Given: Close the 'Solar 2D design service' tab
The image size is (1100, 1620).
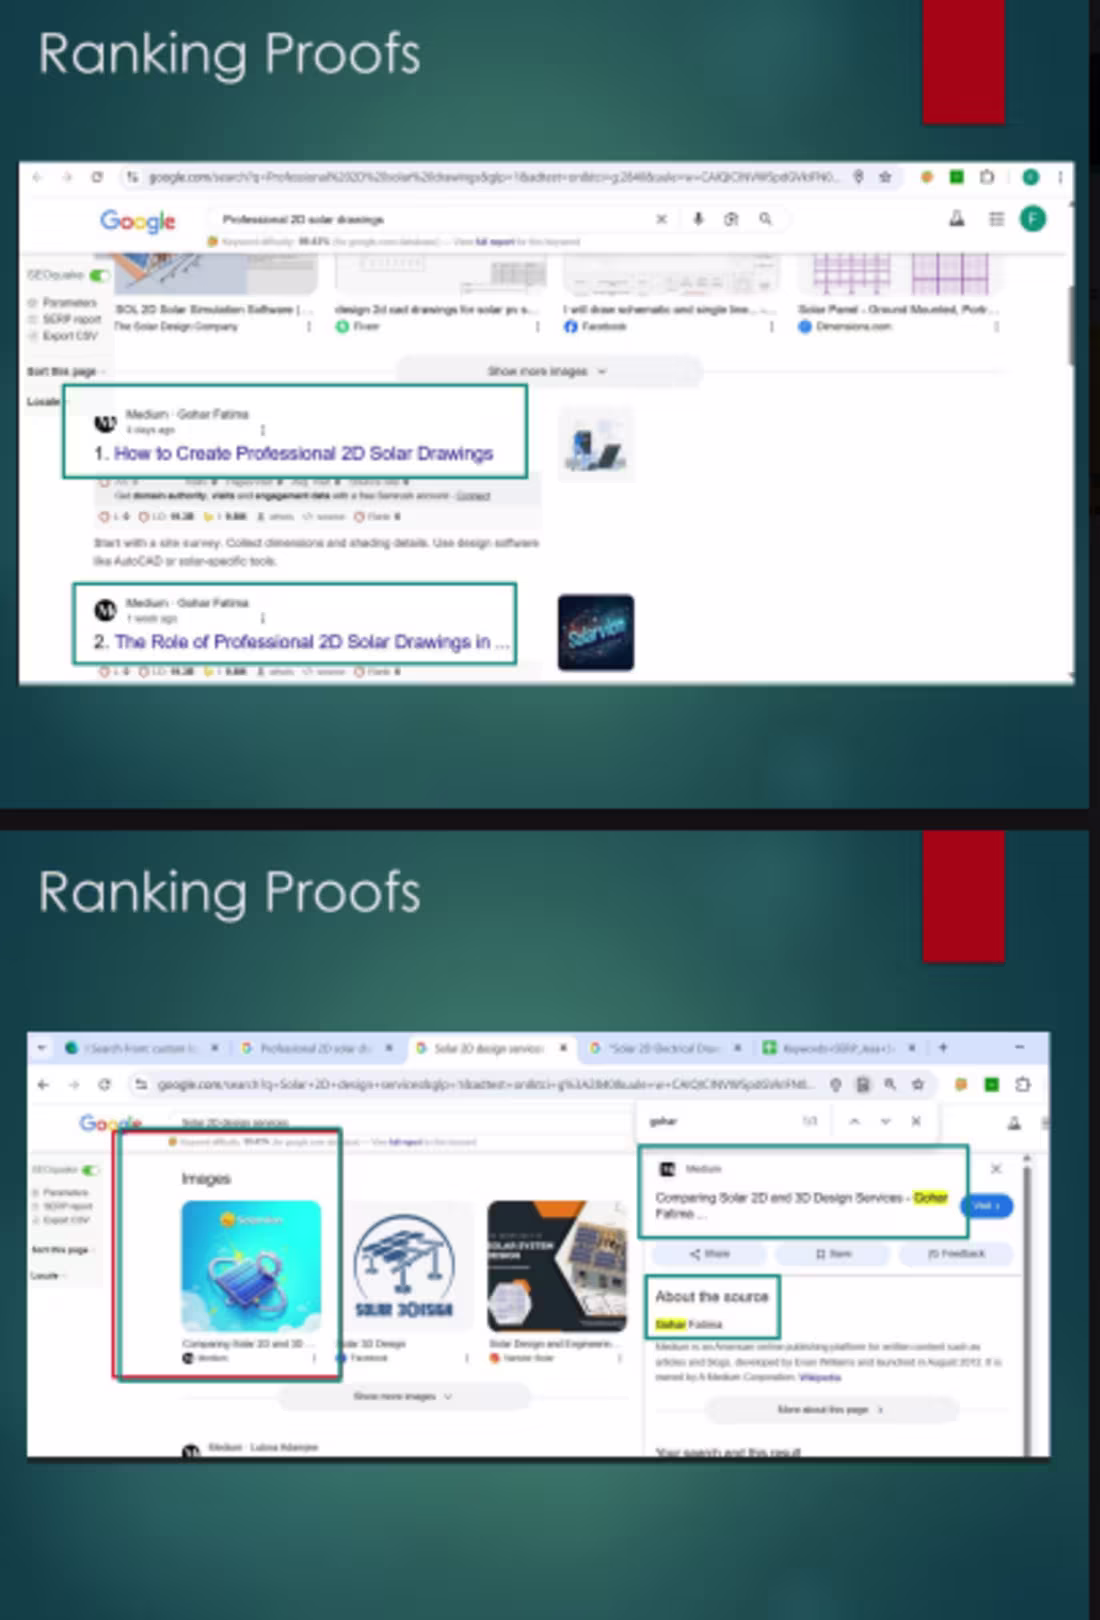Looking at the screenshot, I should click(563, 1048).
